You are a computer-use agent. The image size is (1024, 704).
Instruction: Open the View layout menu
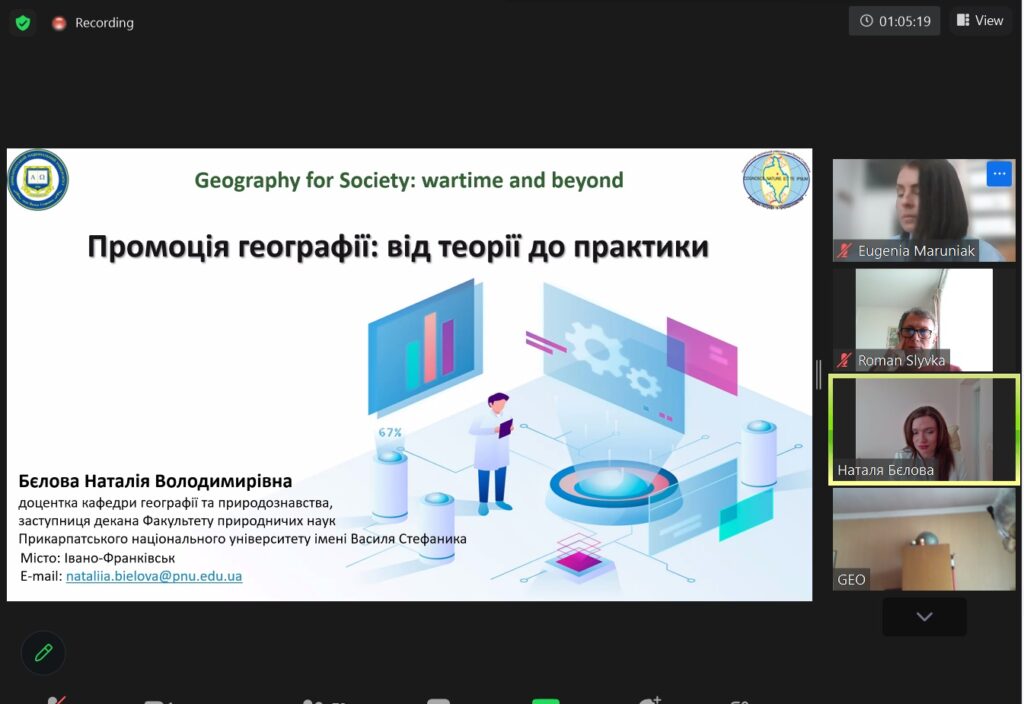click(980, 21)
